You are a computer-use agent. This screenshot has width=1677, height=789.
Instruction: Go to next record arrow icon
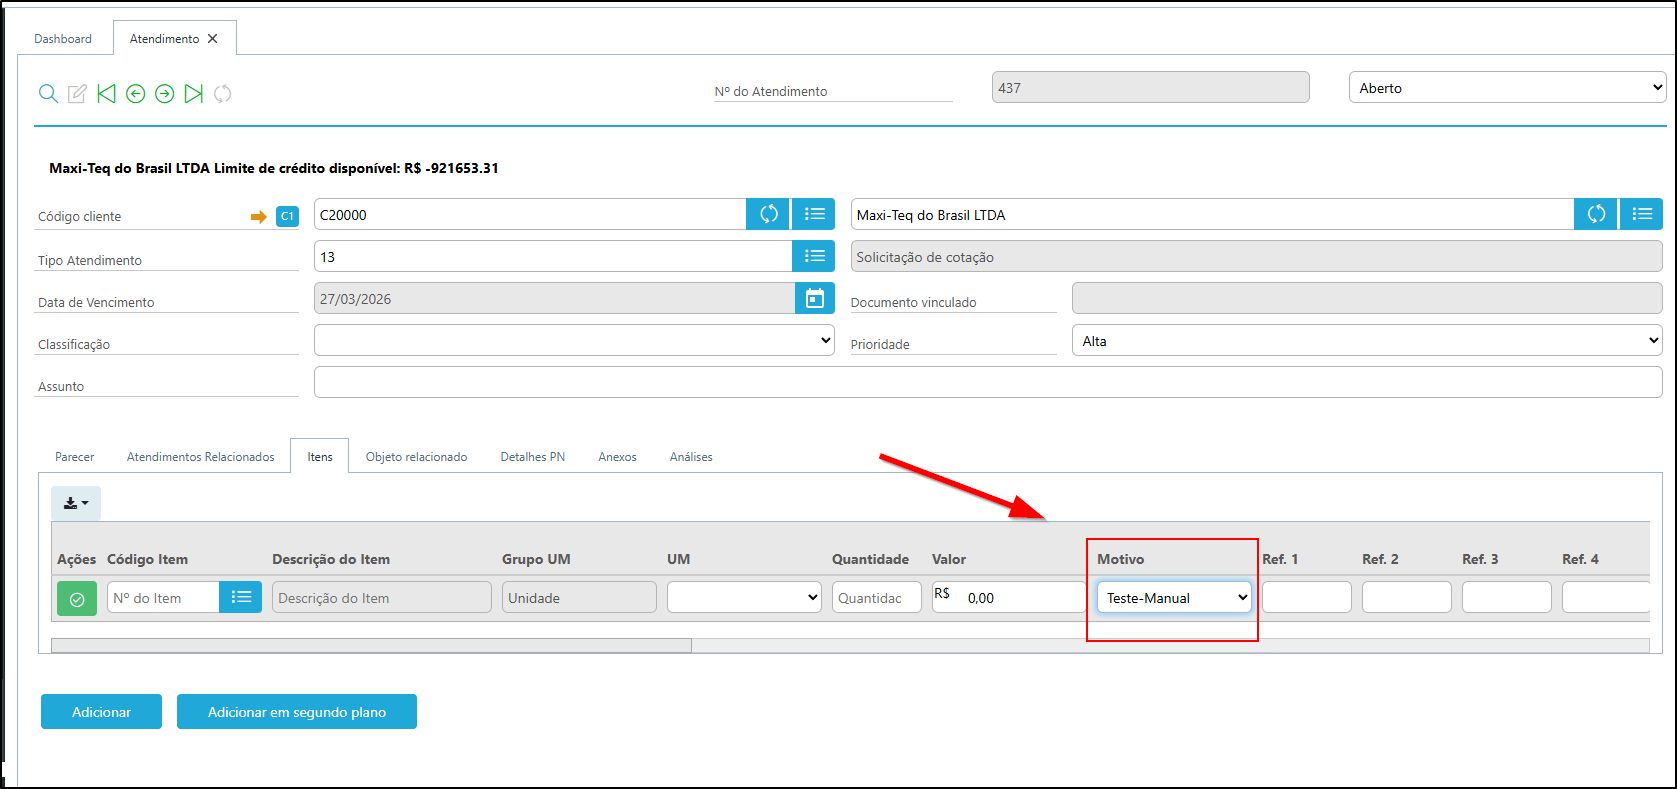(x=165, y=94)
